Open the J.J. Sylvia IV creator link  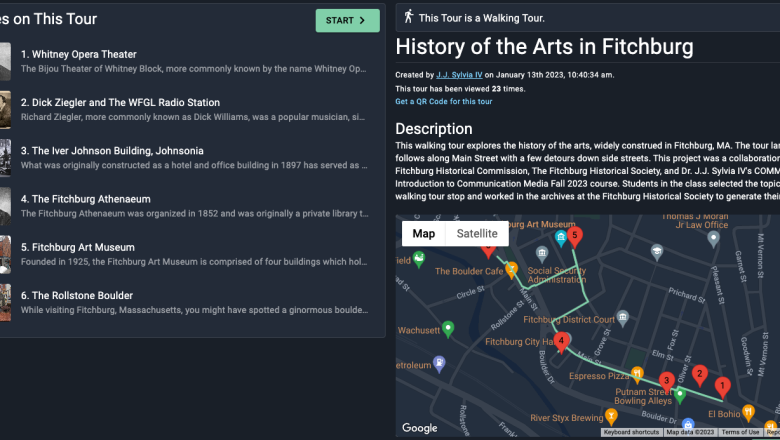pos(459,75)
